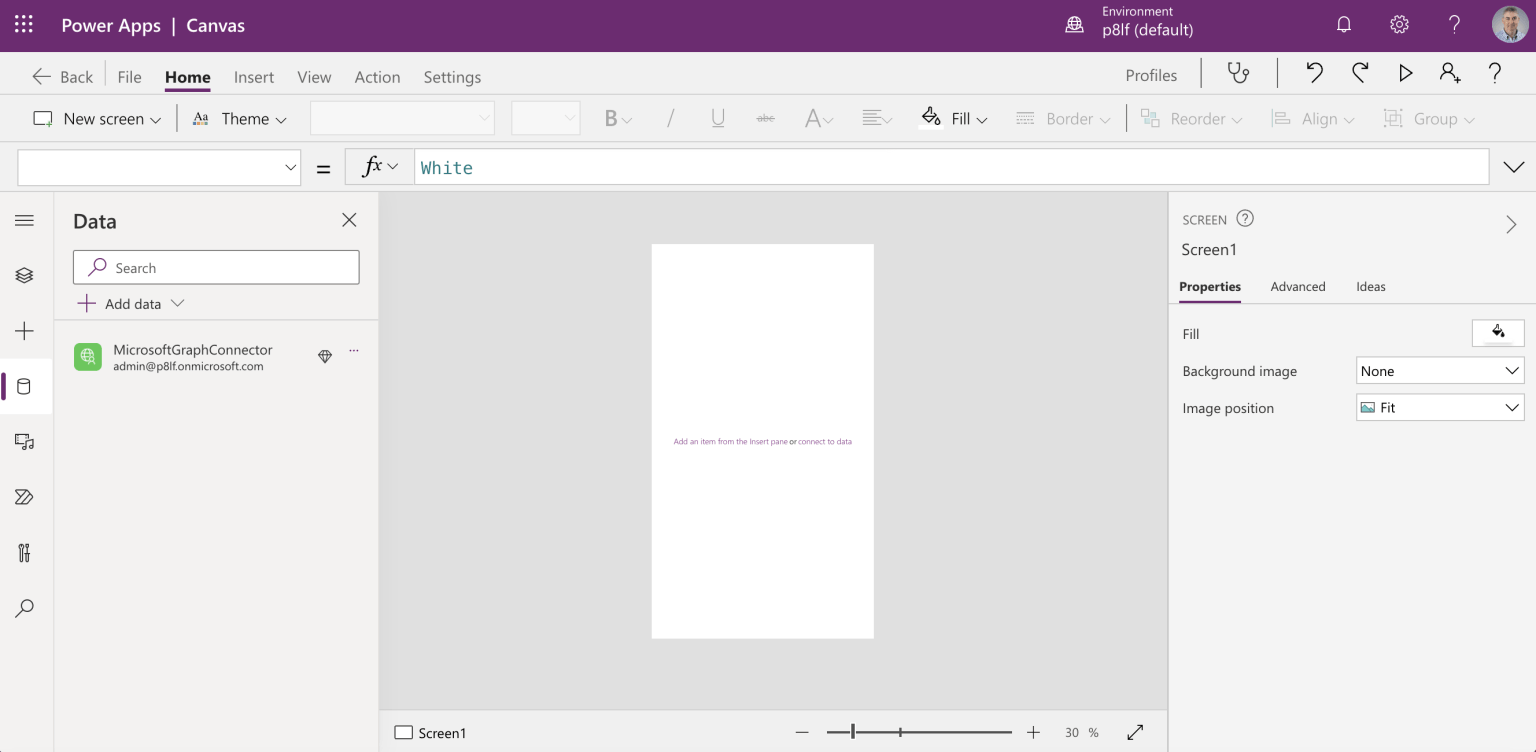The image size is (1536, 752).
Task: Click the Share user icon
Action: click(x=1450, y=73)
